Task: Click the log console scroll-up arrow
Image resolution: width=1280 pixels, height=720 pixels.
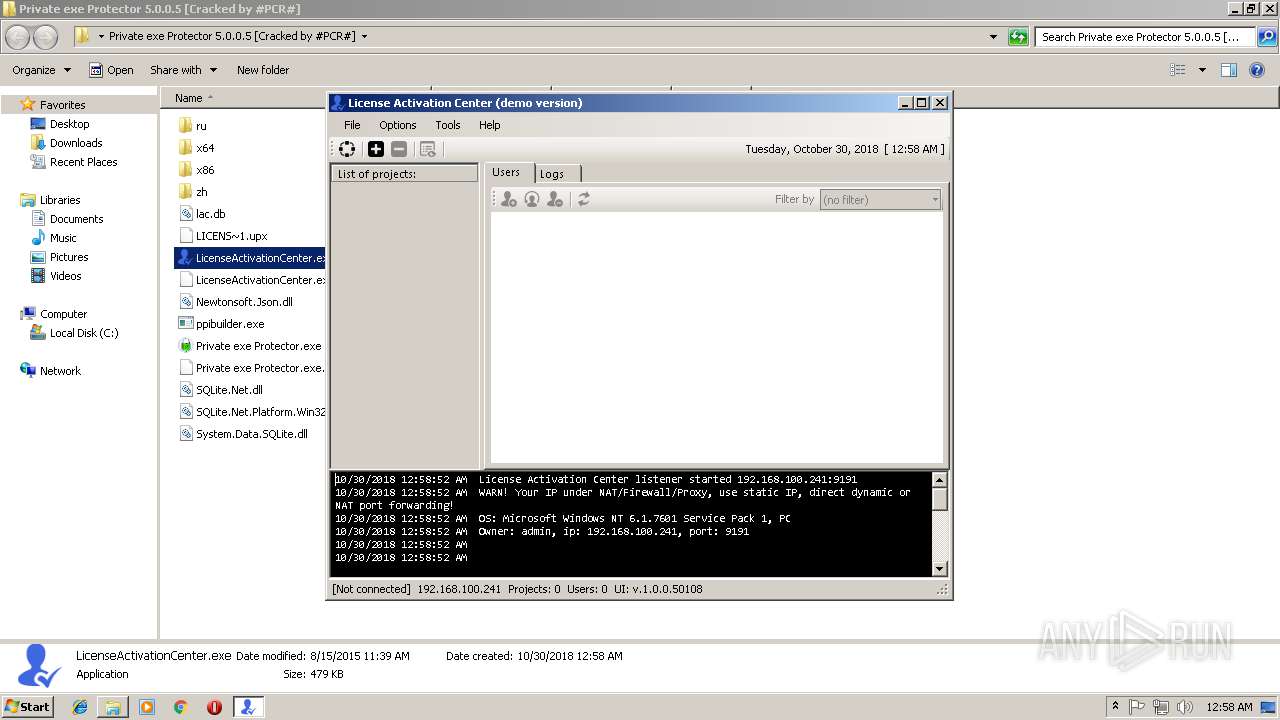Action: (x=939, y=480)
